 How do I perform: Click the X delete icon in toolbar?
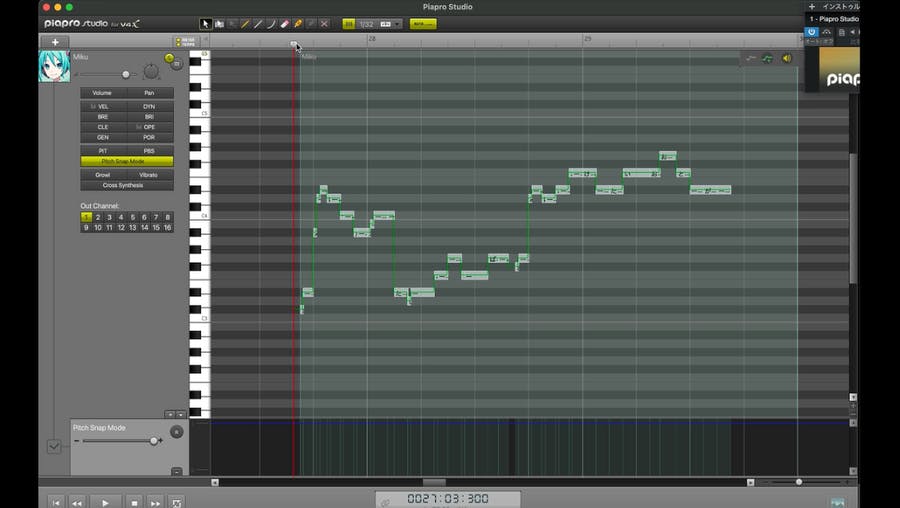[324, 24]
